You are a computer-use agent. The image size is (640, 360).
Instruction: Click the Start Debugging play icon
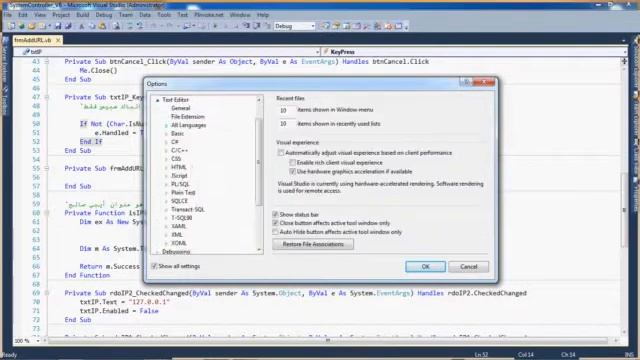click(x=215, y=26)
